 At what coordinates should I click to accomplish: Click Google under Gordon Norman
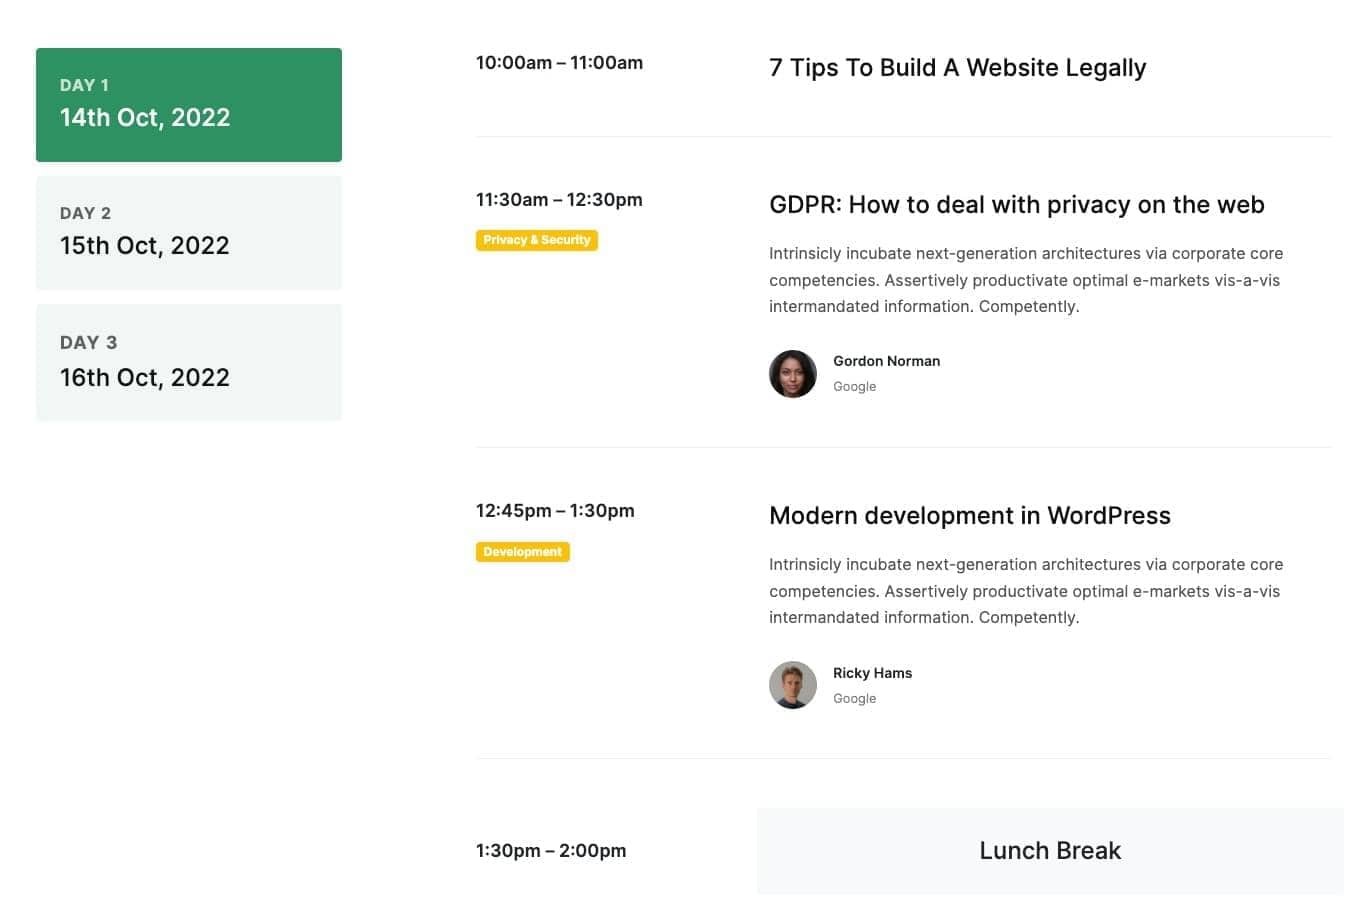854,387
